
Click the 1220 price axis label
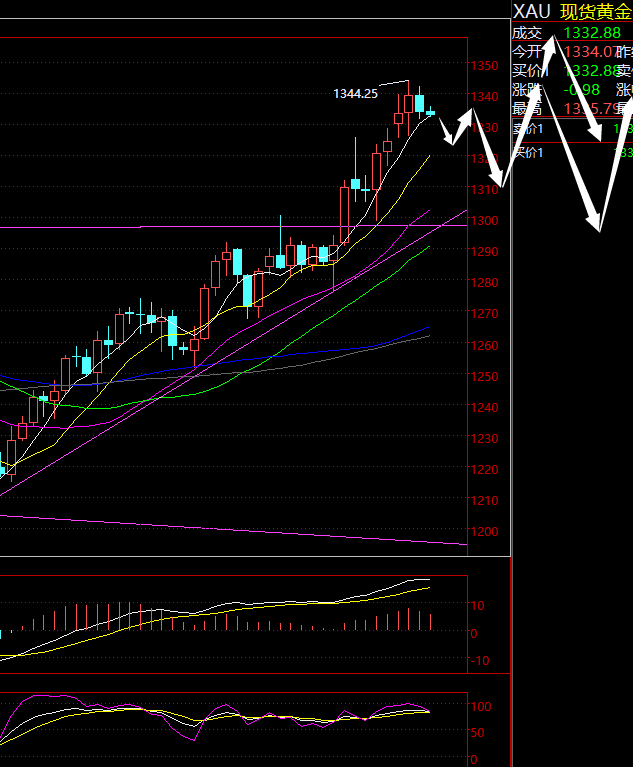pyautogui.click(x=484, y=470)
